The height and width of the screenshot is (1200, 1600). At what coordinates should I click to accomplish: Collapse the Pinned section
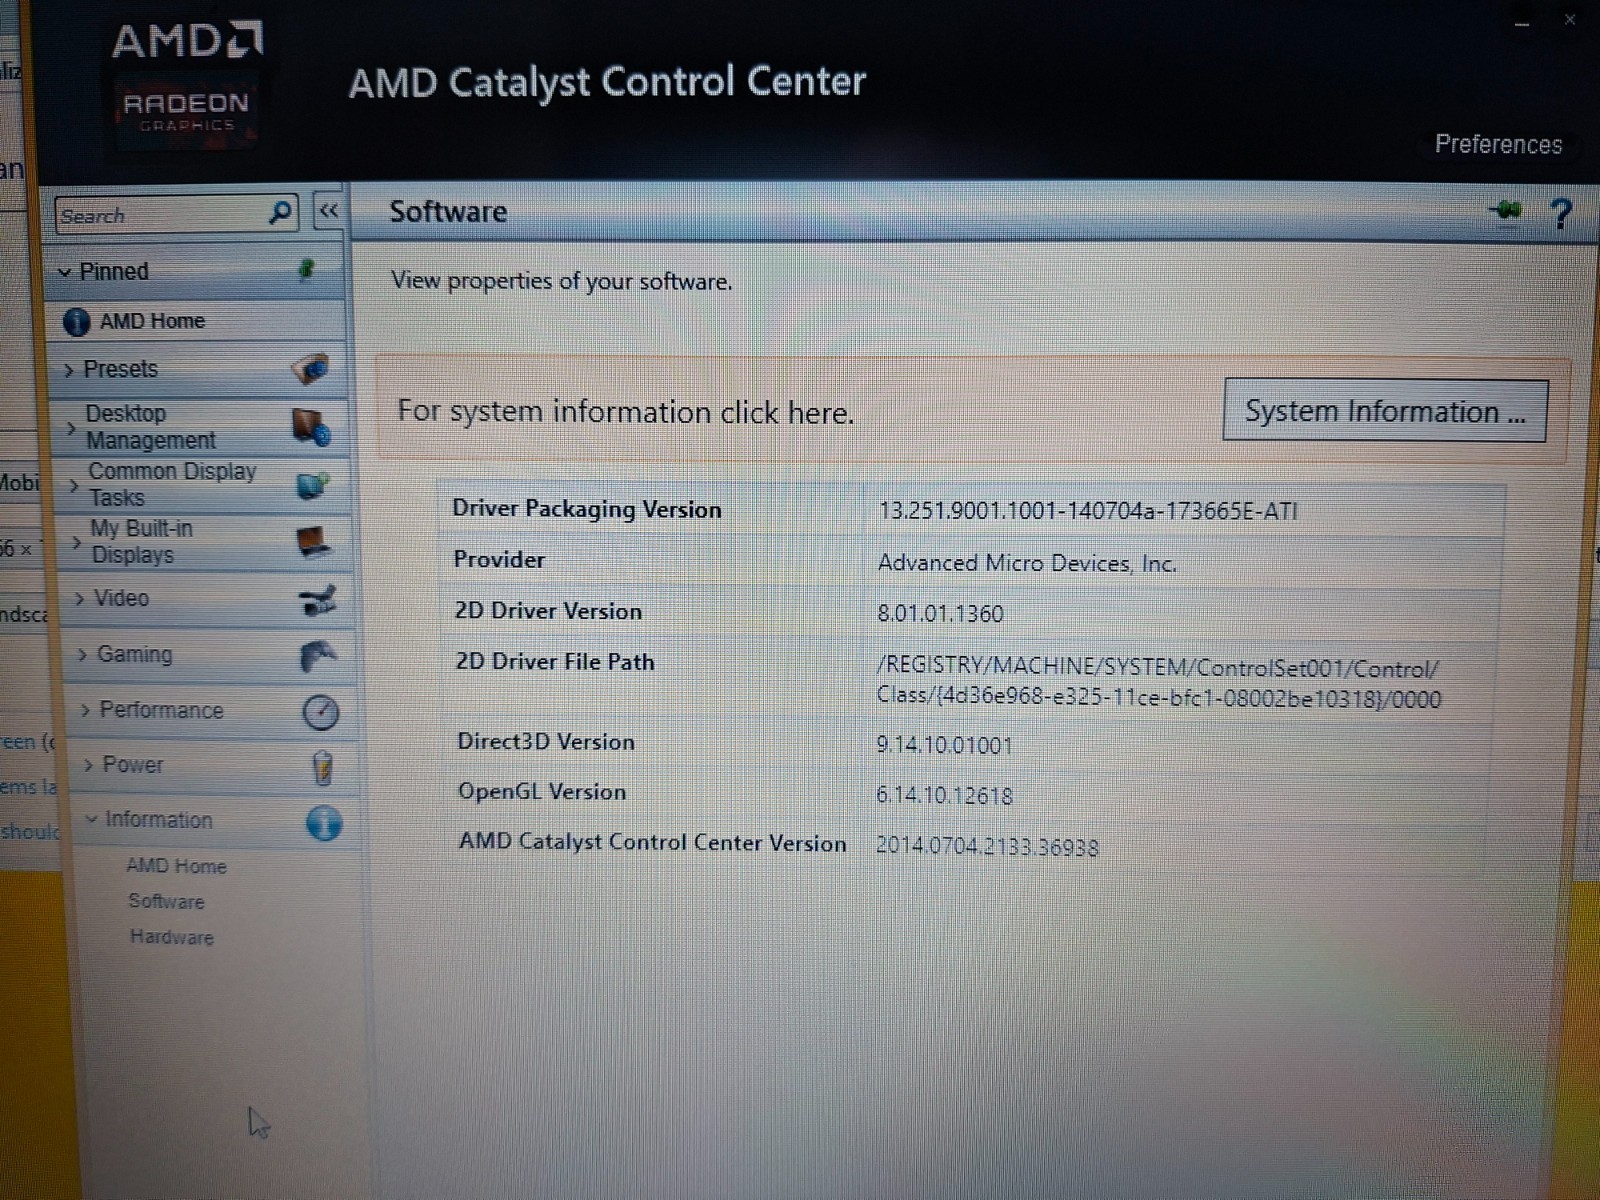click(65, 272)
